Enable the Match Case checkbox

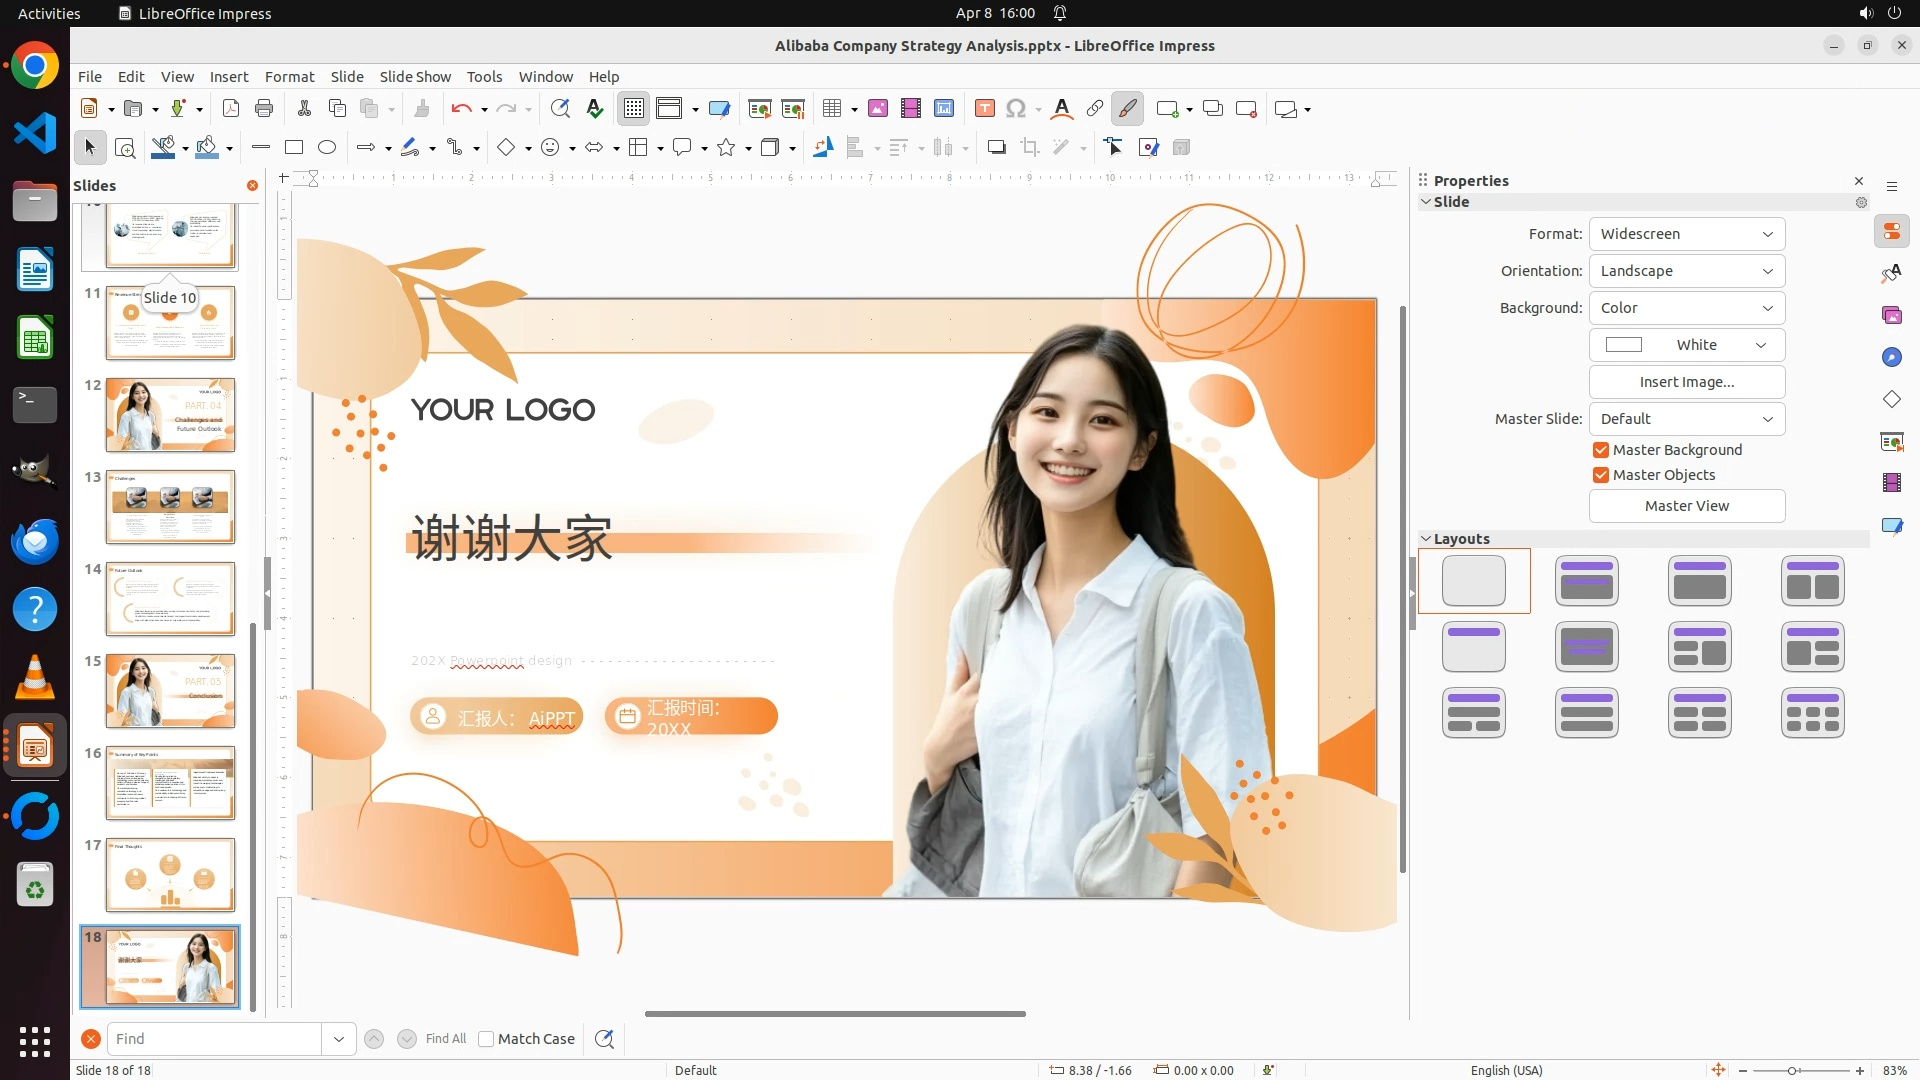[x=486, y=1039]
